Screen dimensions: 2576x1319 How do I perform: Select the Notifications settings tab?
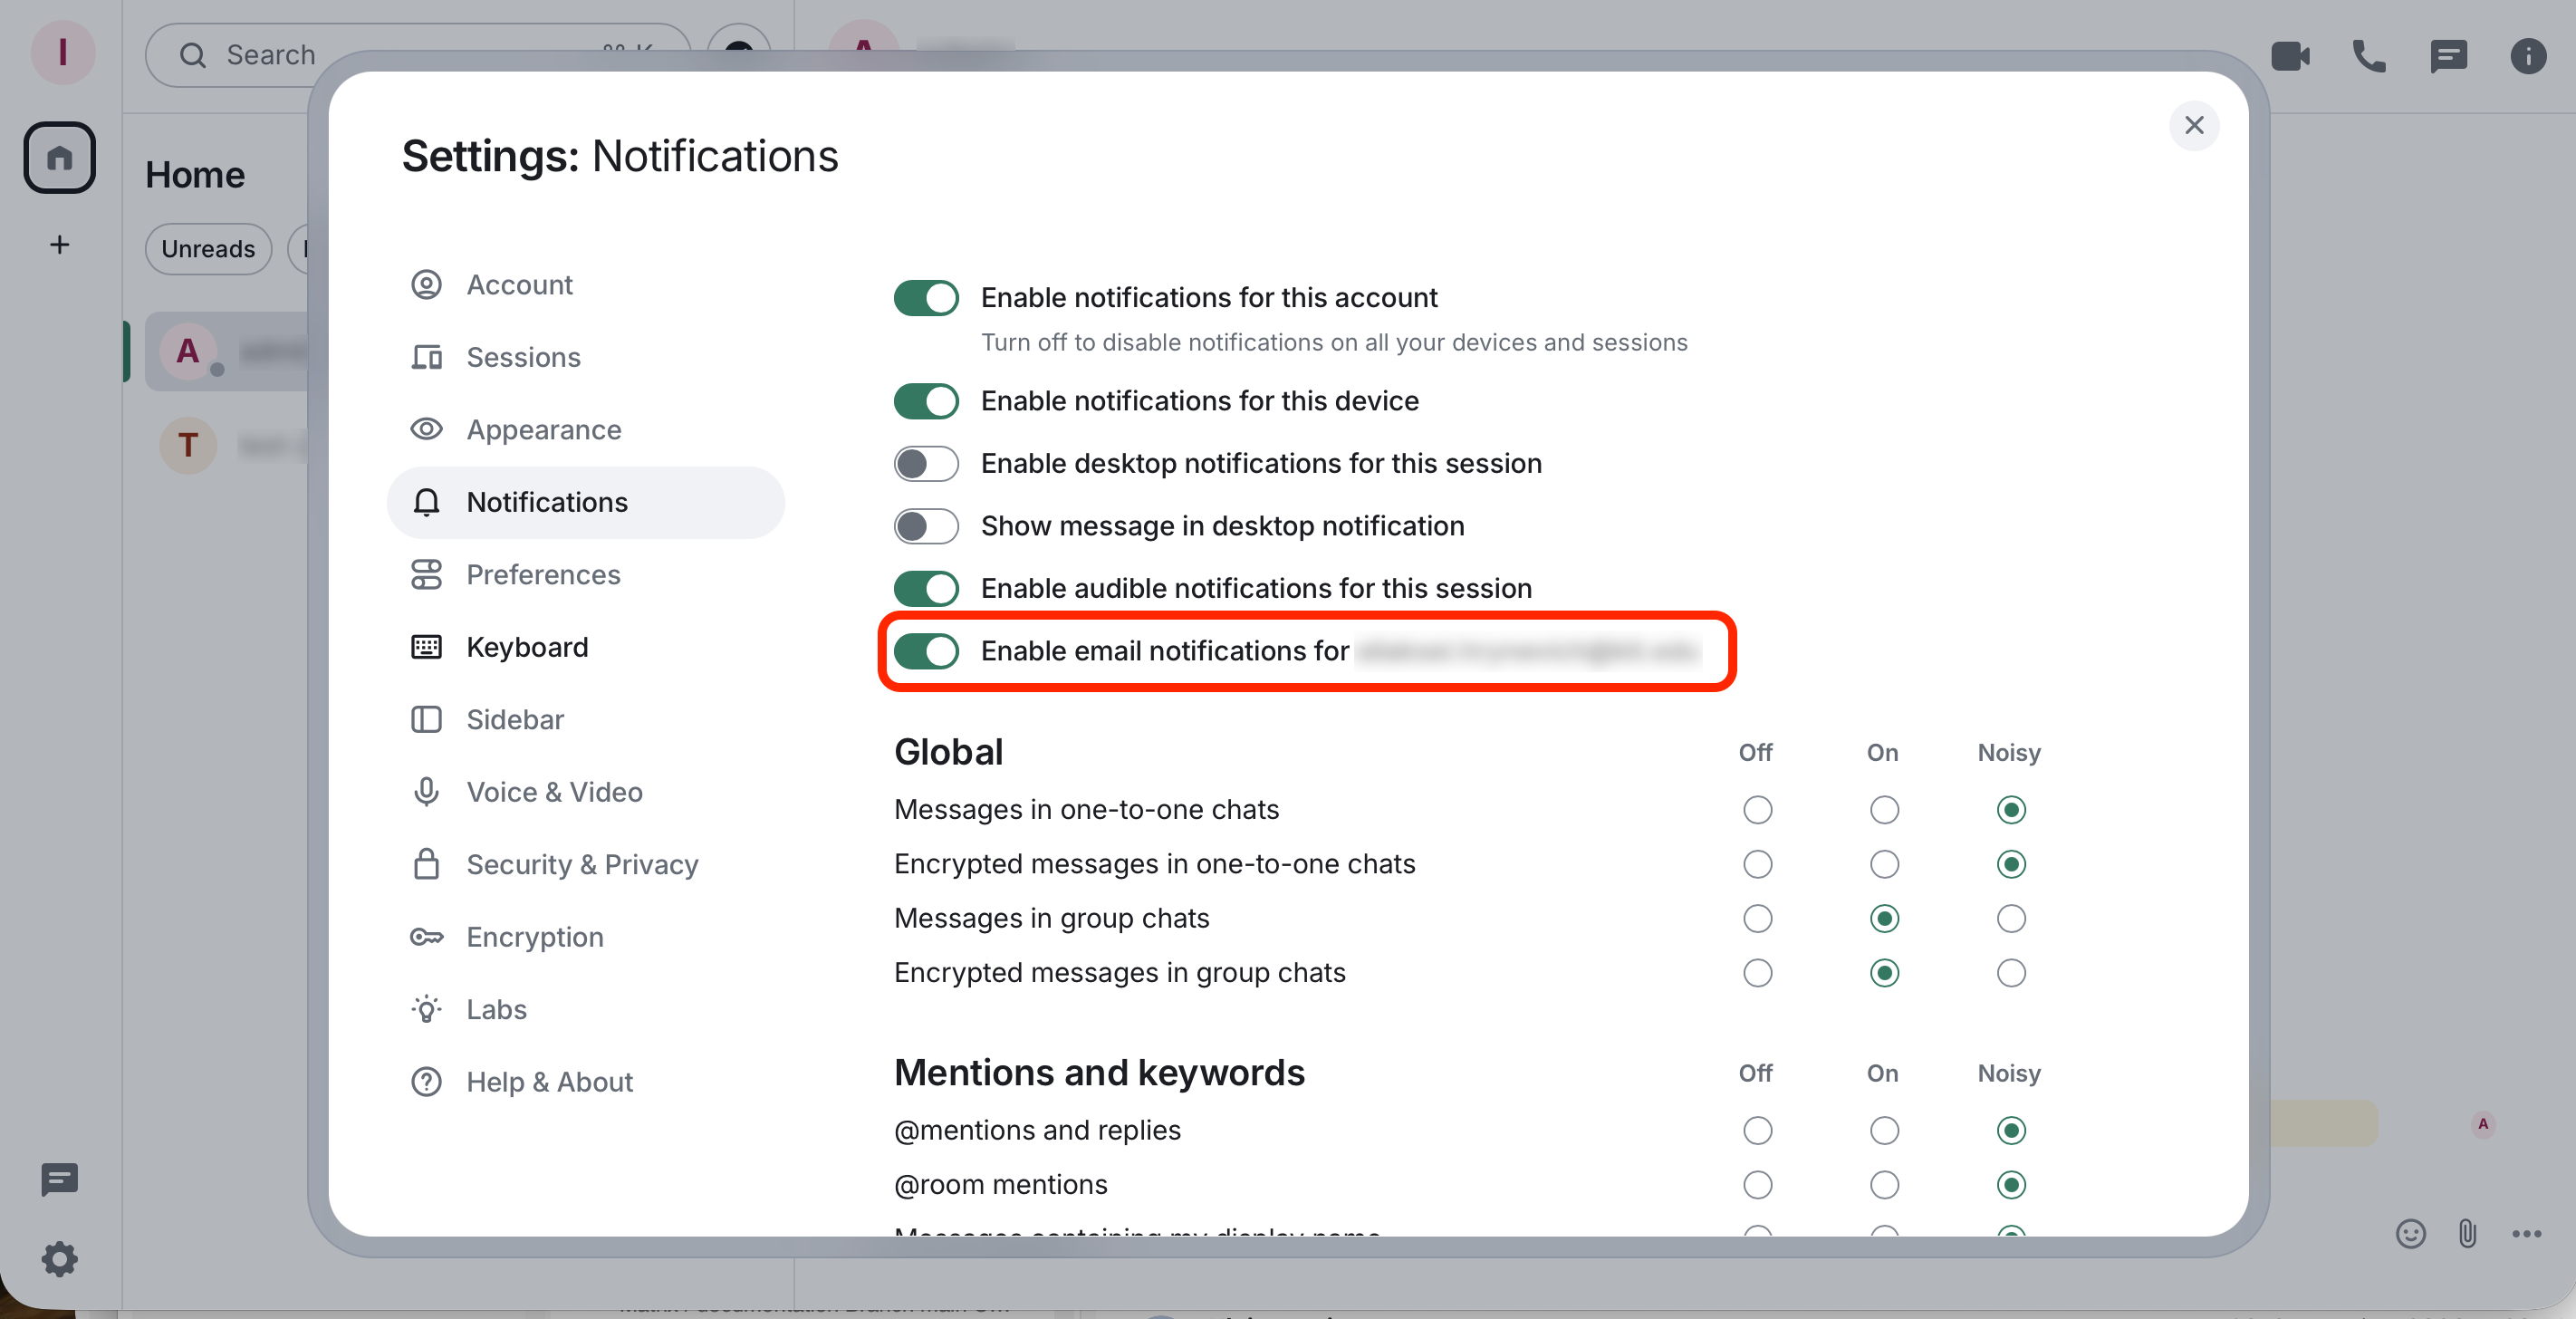pos(585,502)
